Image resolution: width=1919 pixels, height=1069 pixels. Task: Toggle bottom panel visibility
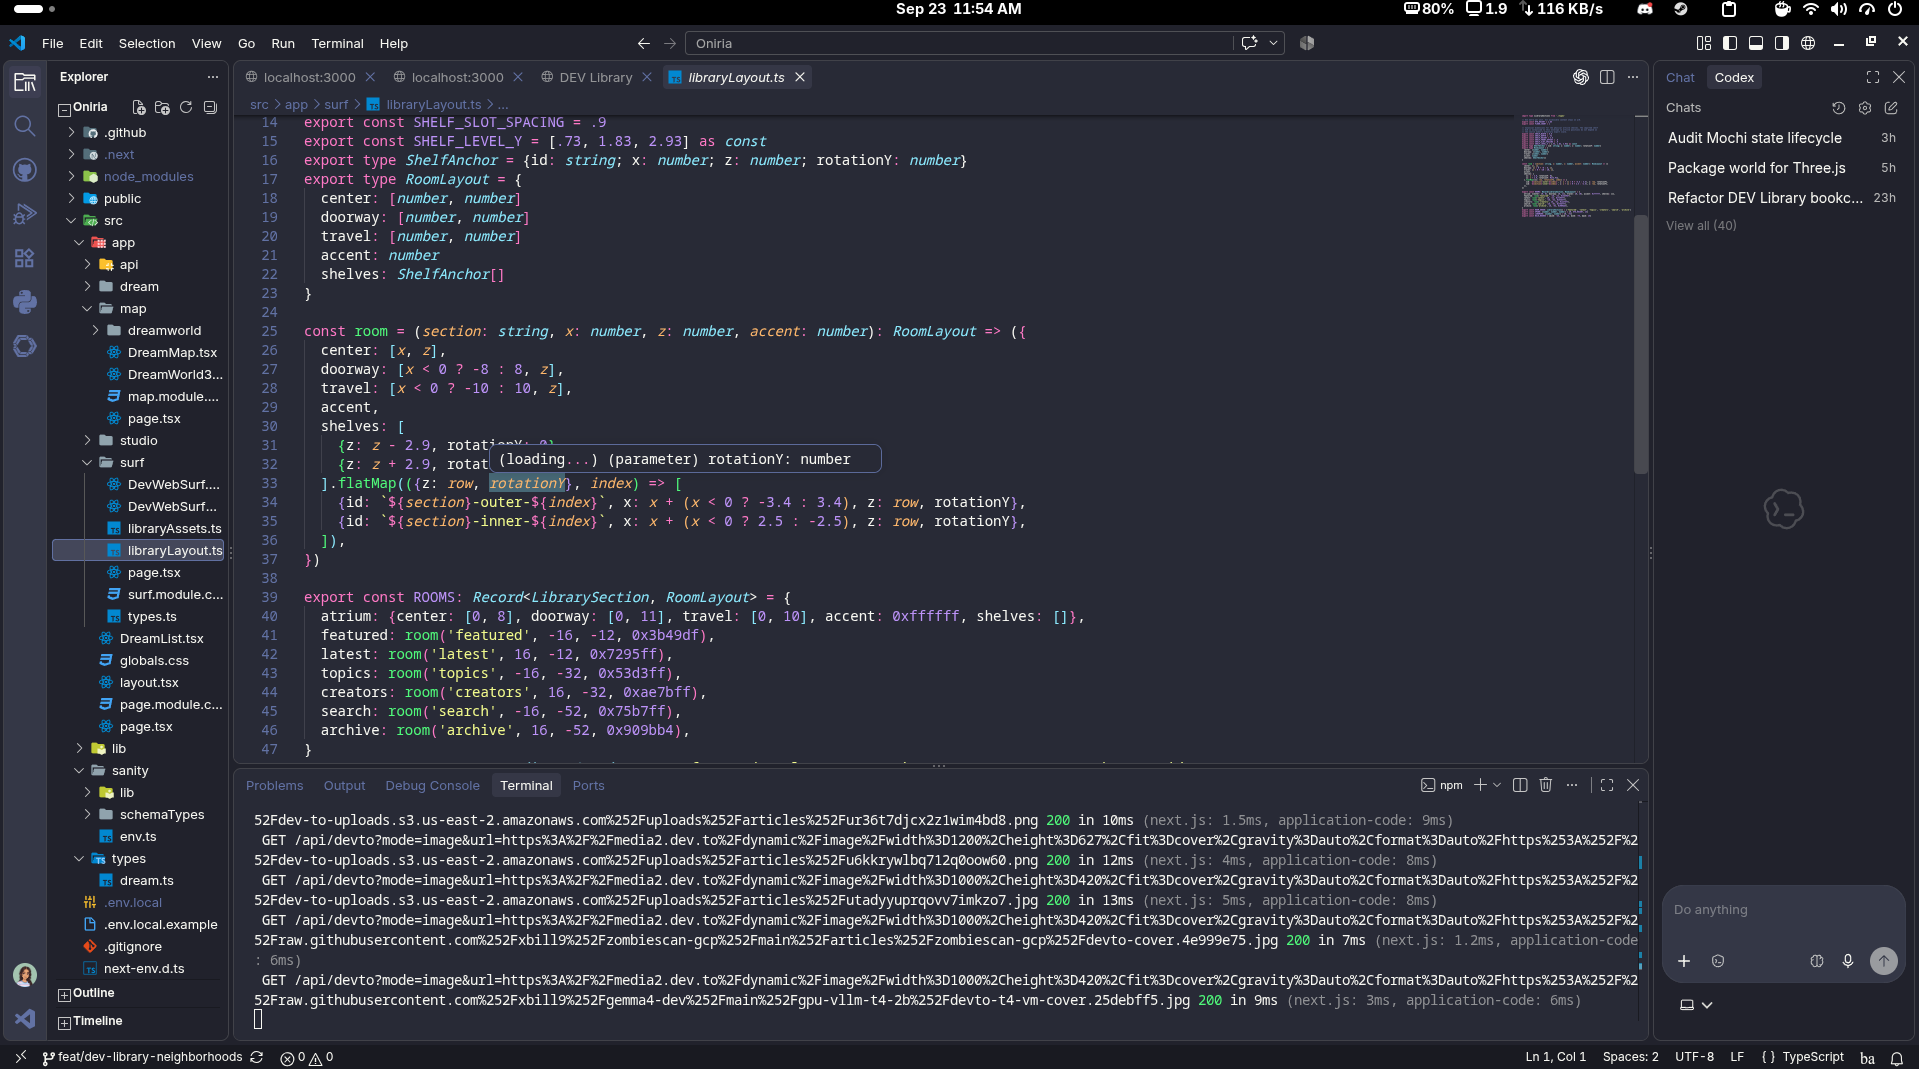[x=1756, y=43]
